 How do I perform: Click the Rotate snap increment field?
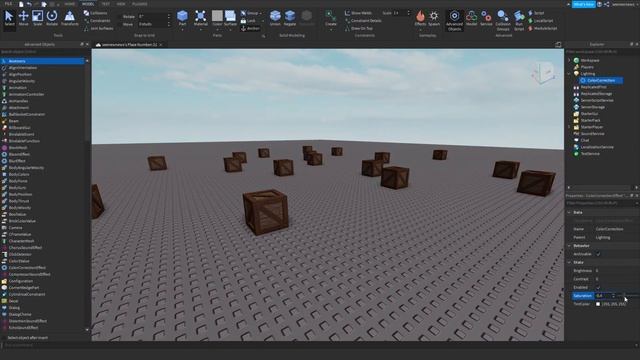[153, 17]
